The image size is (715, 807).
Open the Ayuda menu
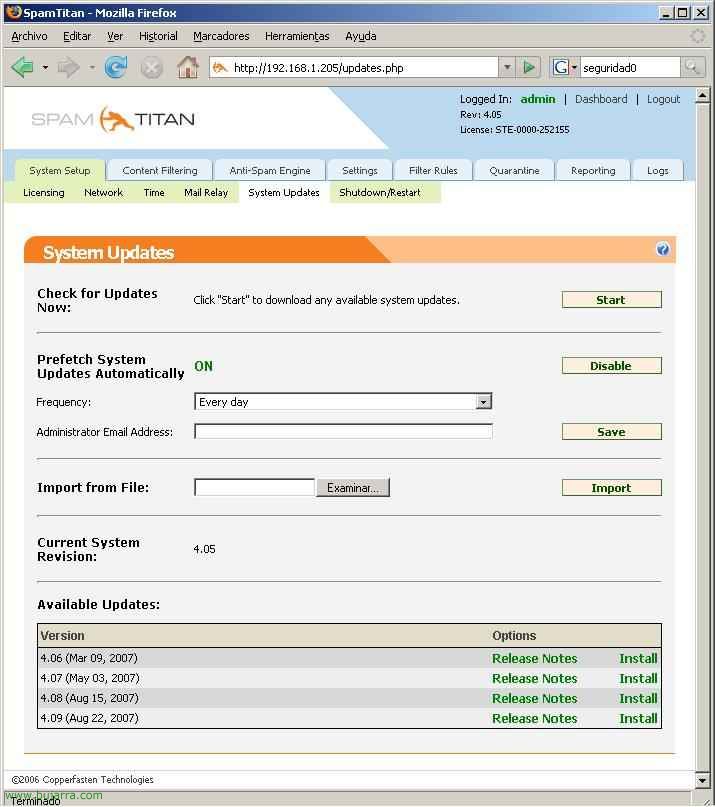[360, 36]
